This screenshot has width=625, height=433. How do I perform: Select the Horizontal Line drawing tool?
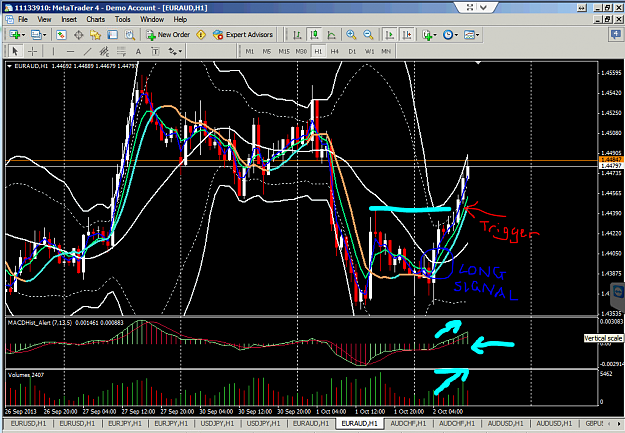tap(71, 51)
